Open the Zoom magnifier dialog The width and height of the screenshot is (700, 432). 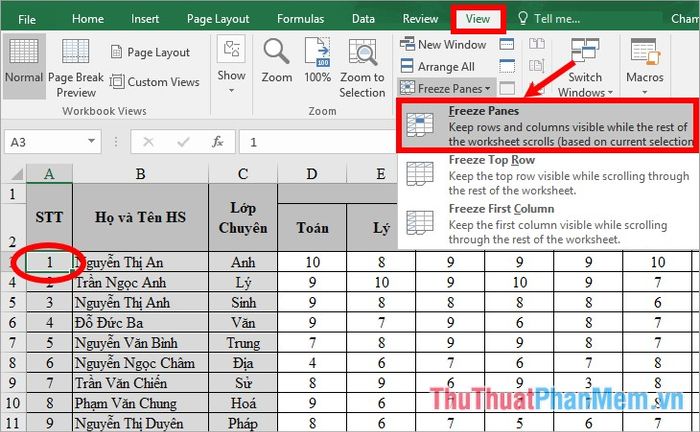tap(277, 61)
